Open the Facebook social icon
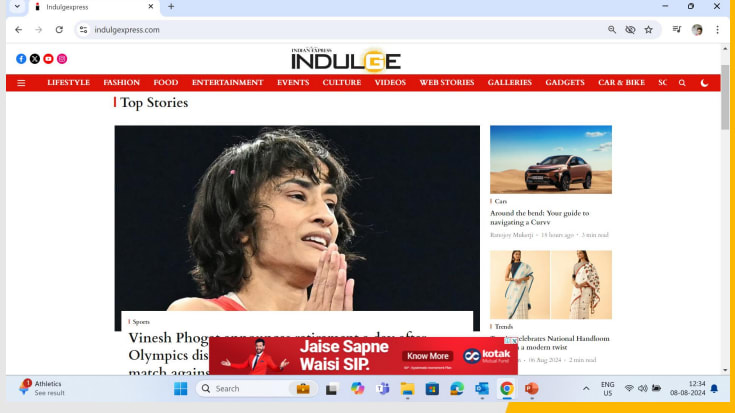Image resolution: width=735 pixels, height=413 pixels. [21, 59]
